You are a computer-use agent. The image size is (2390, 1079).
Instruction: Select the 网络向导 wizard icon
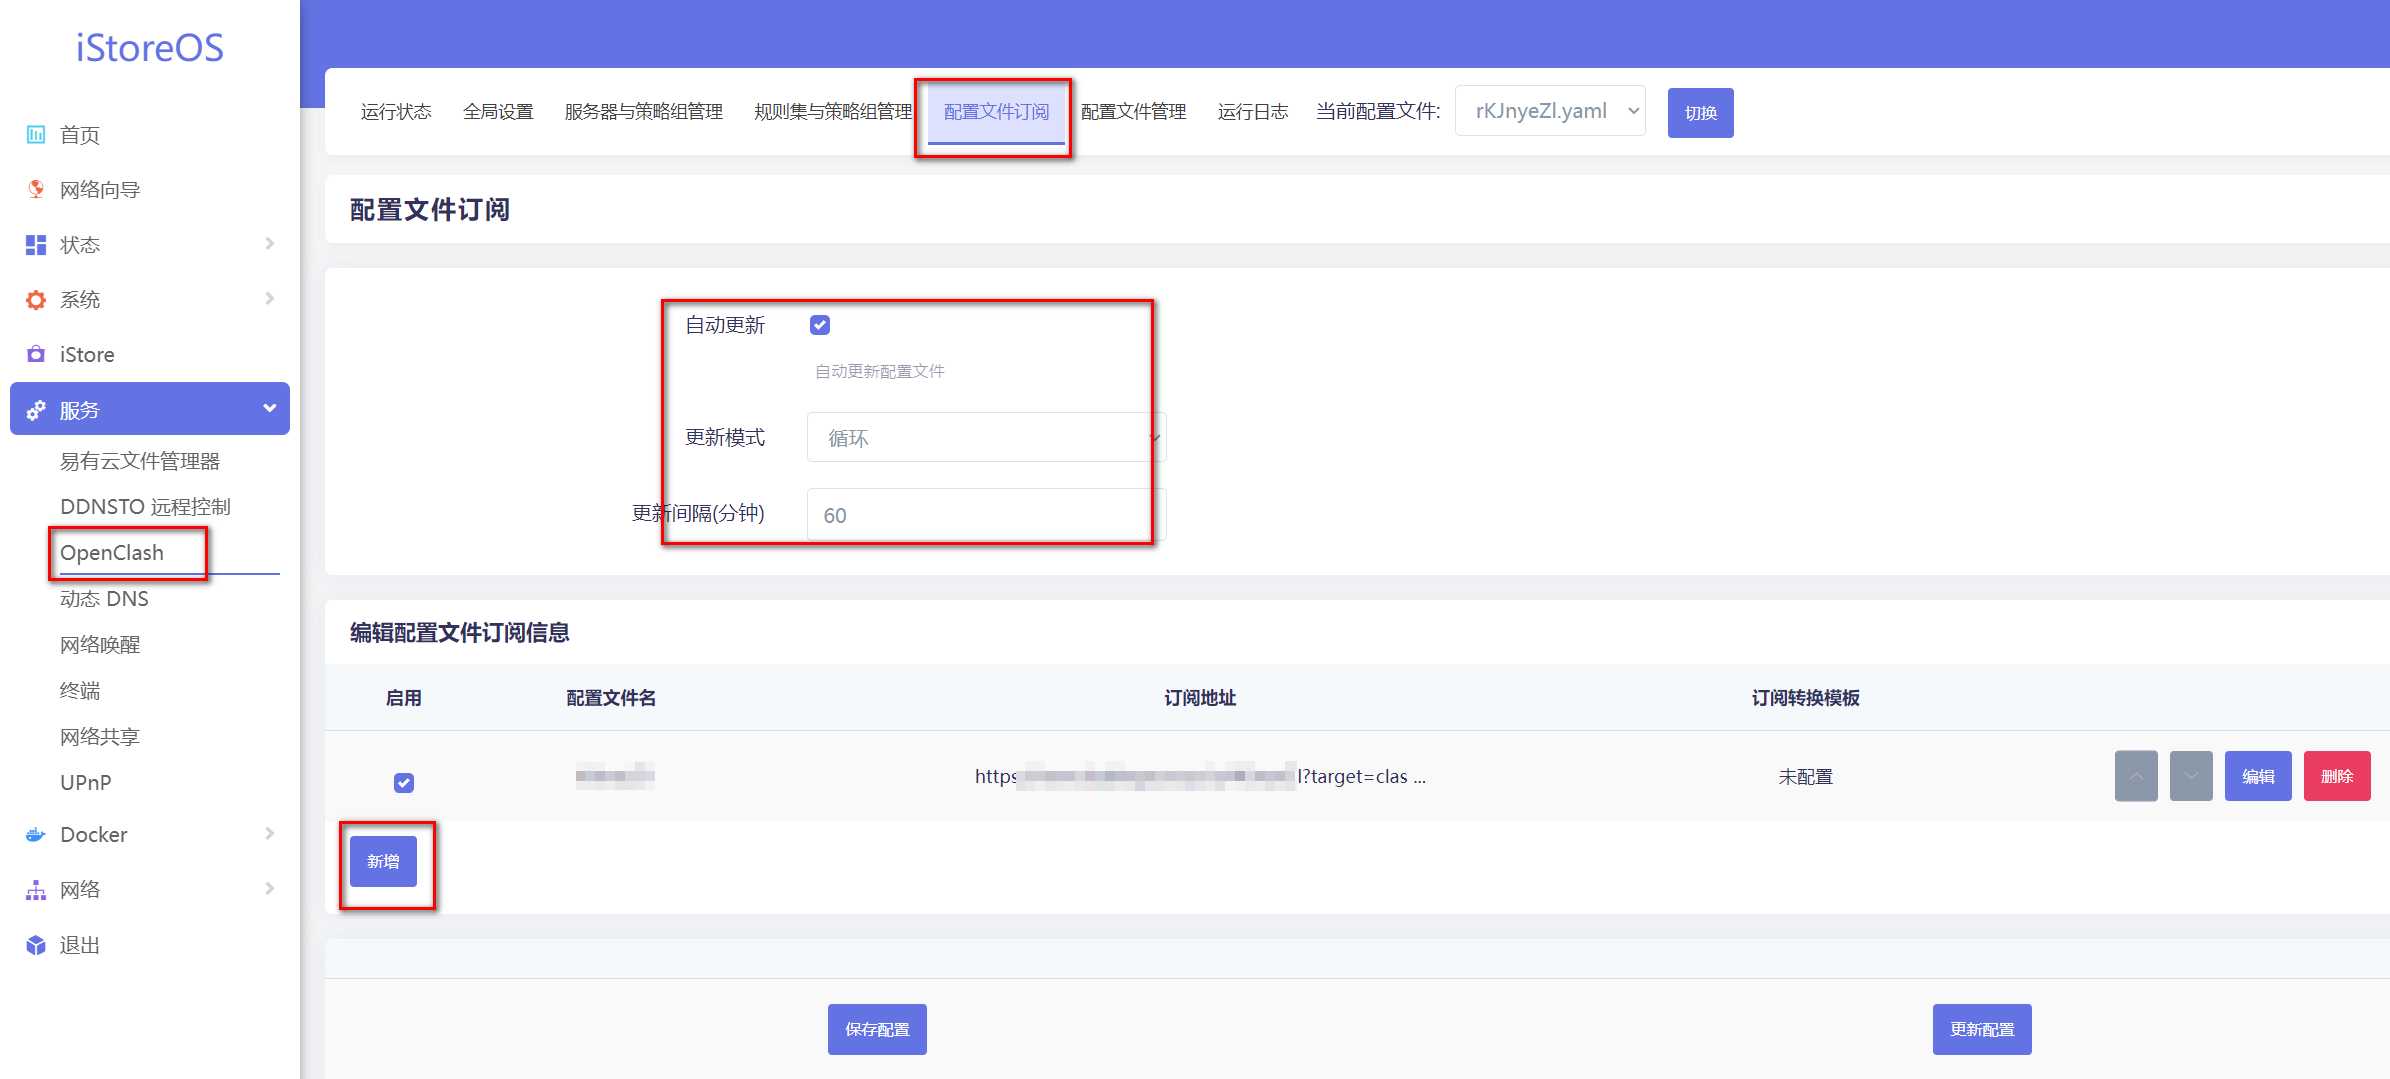coord(35,189)
